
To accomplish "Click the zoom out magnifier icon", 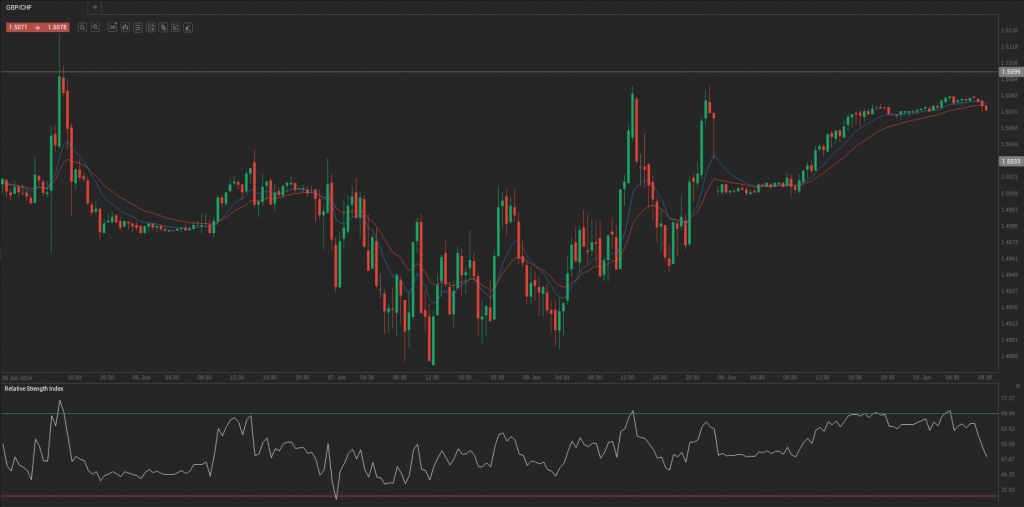I will coord(95,27).
